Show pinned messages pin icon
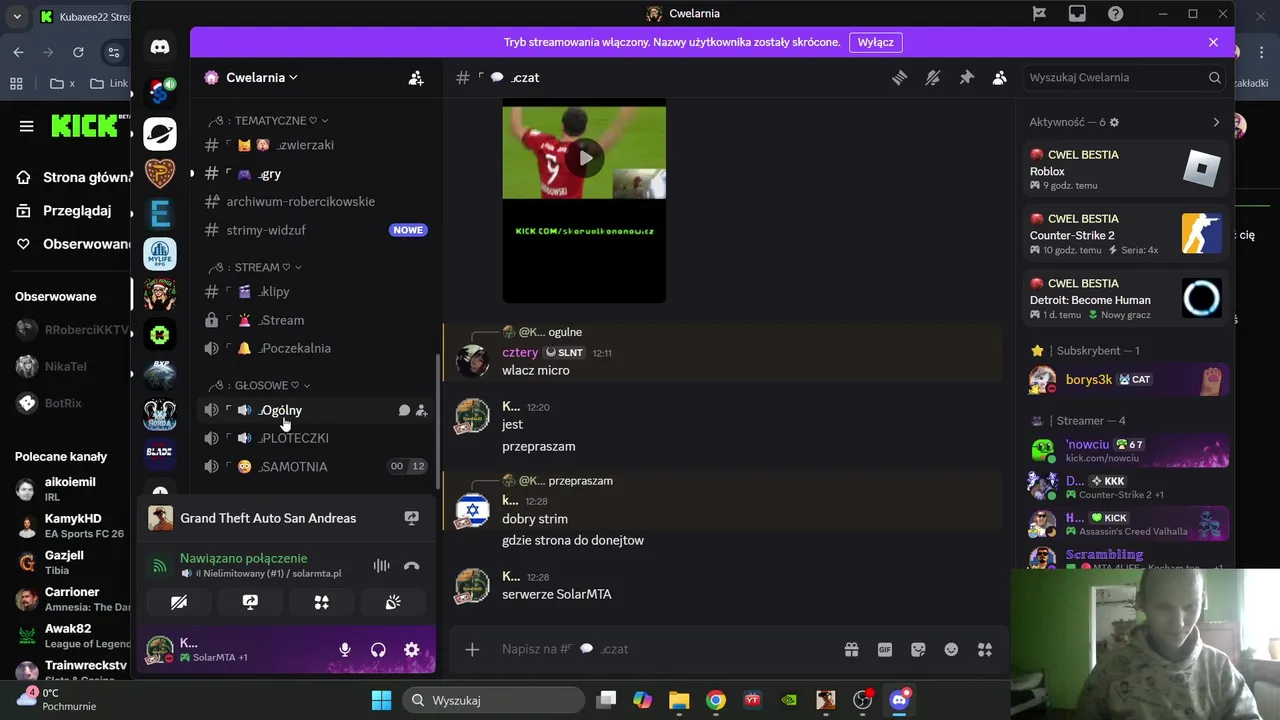The image size is (1280, 720). coord(966,77)
